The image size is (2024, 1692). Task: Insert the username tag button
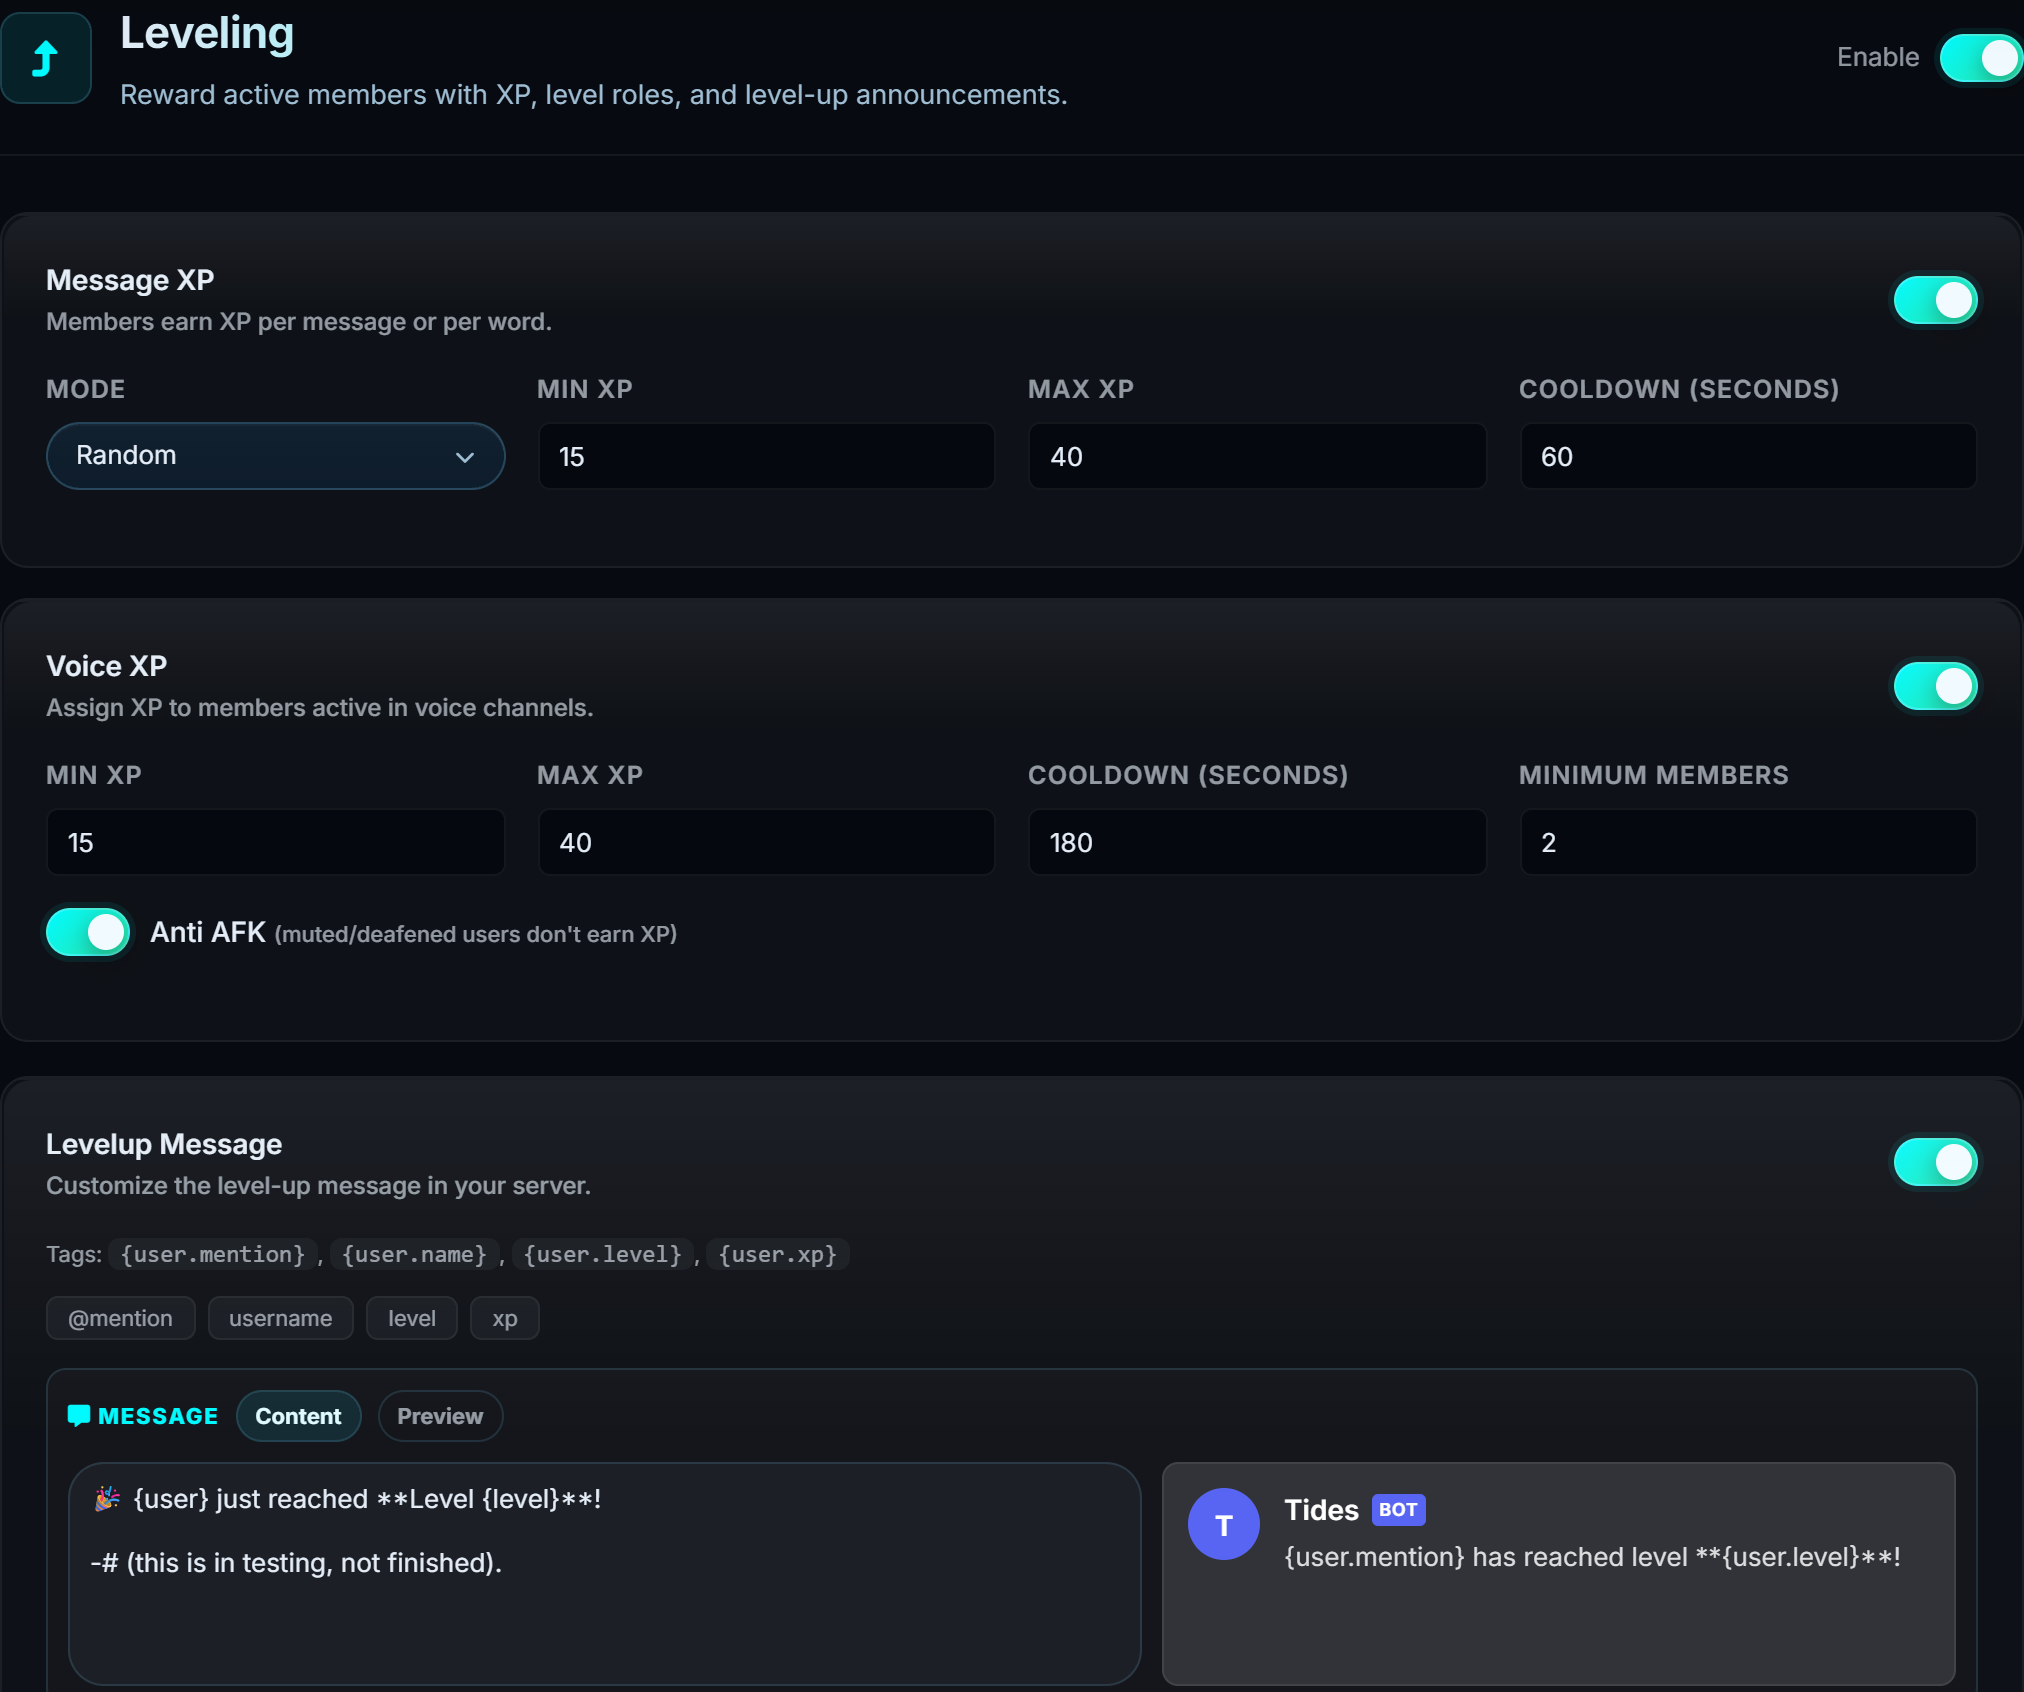tap(280, 1318)
